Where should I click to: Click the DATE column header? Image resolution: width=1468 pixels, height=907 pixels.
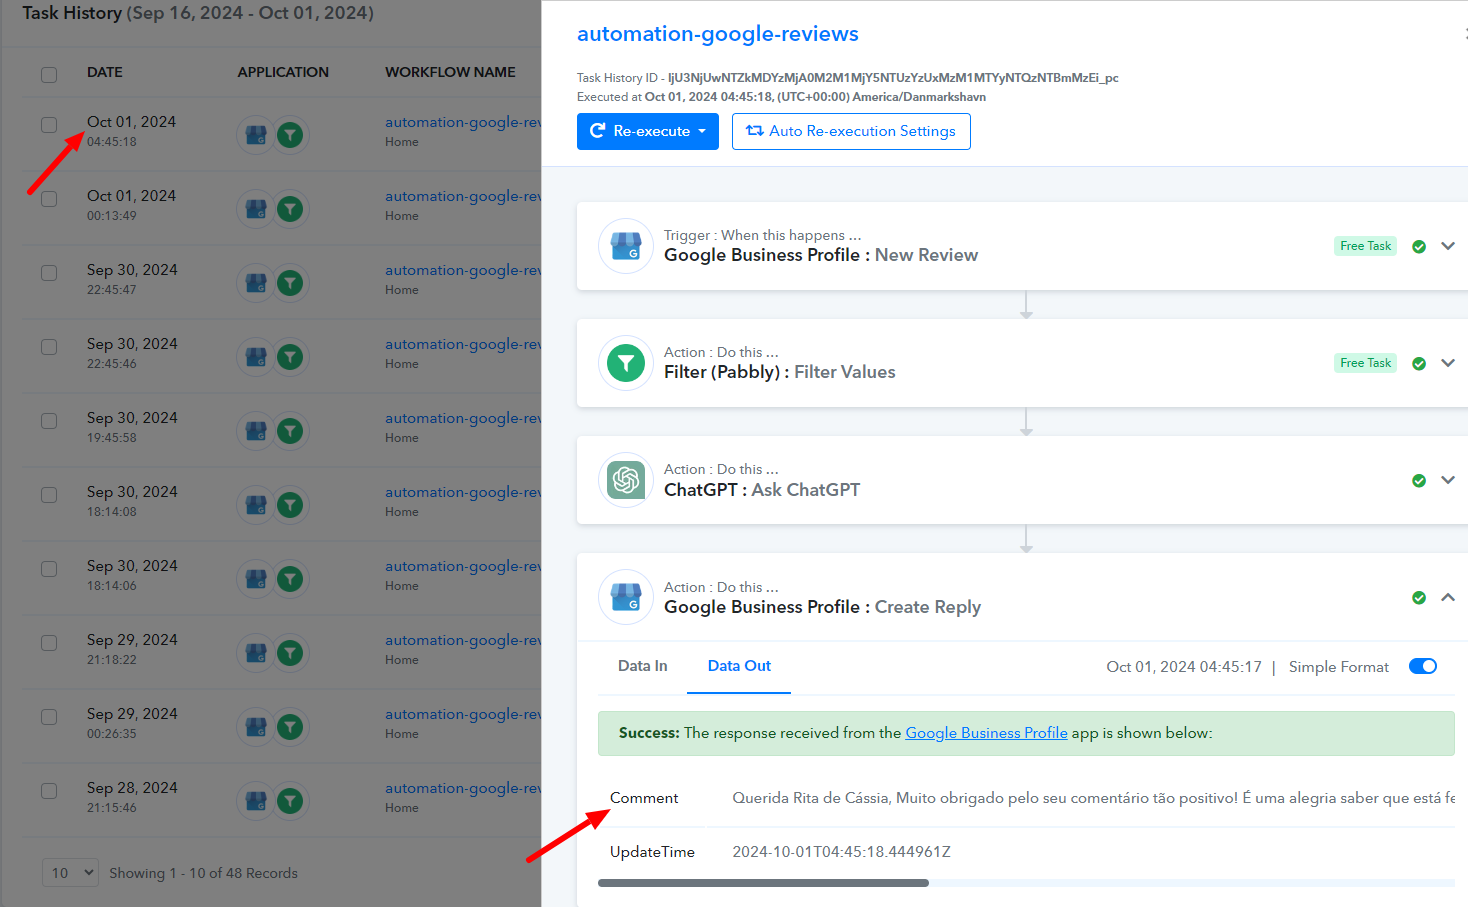coord(105,72)
